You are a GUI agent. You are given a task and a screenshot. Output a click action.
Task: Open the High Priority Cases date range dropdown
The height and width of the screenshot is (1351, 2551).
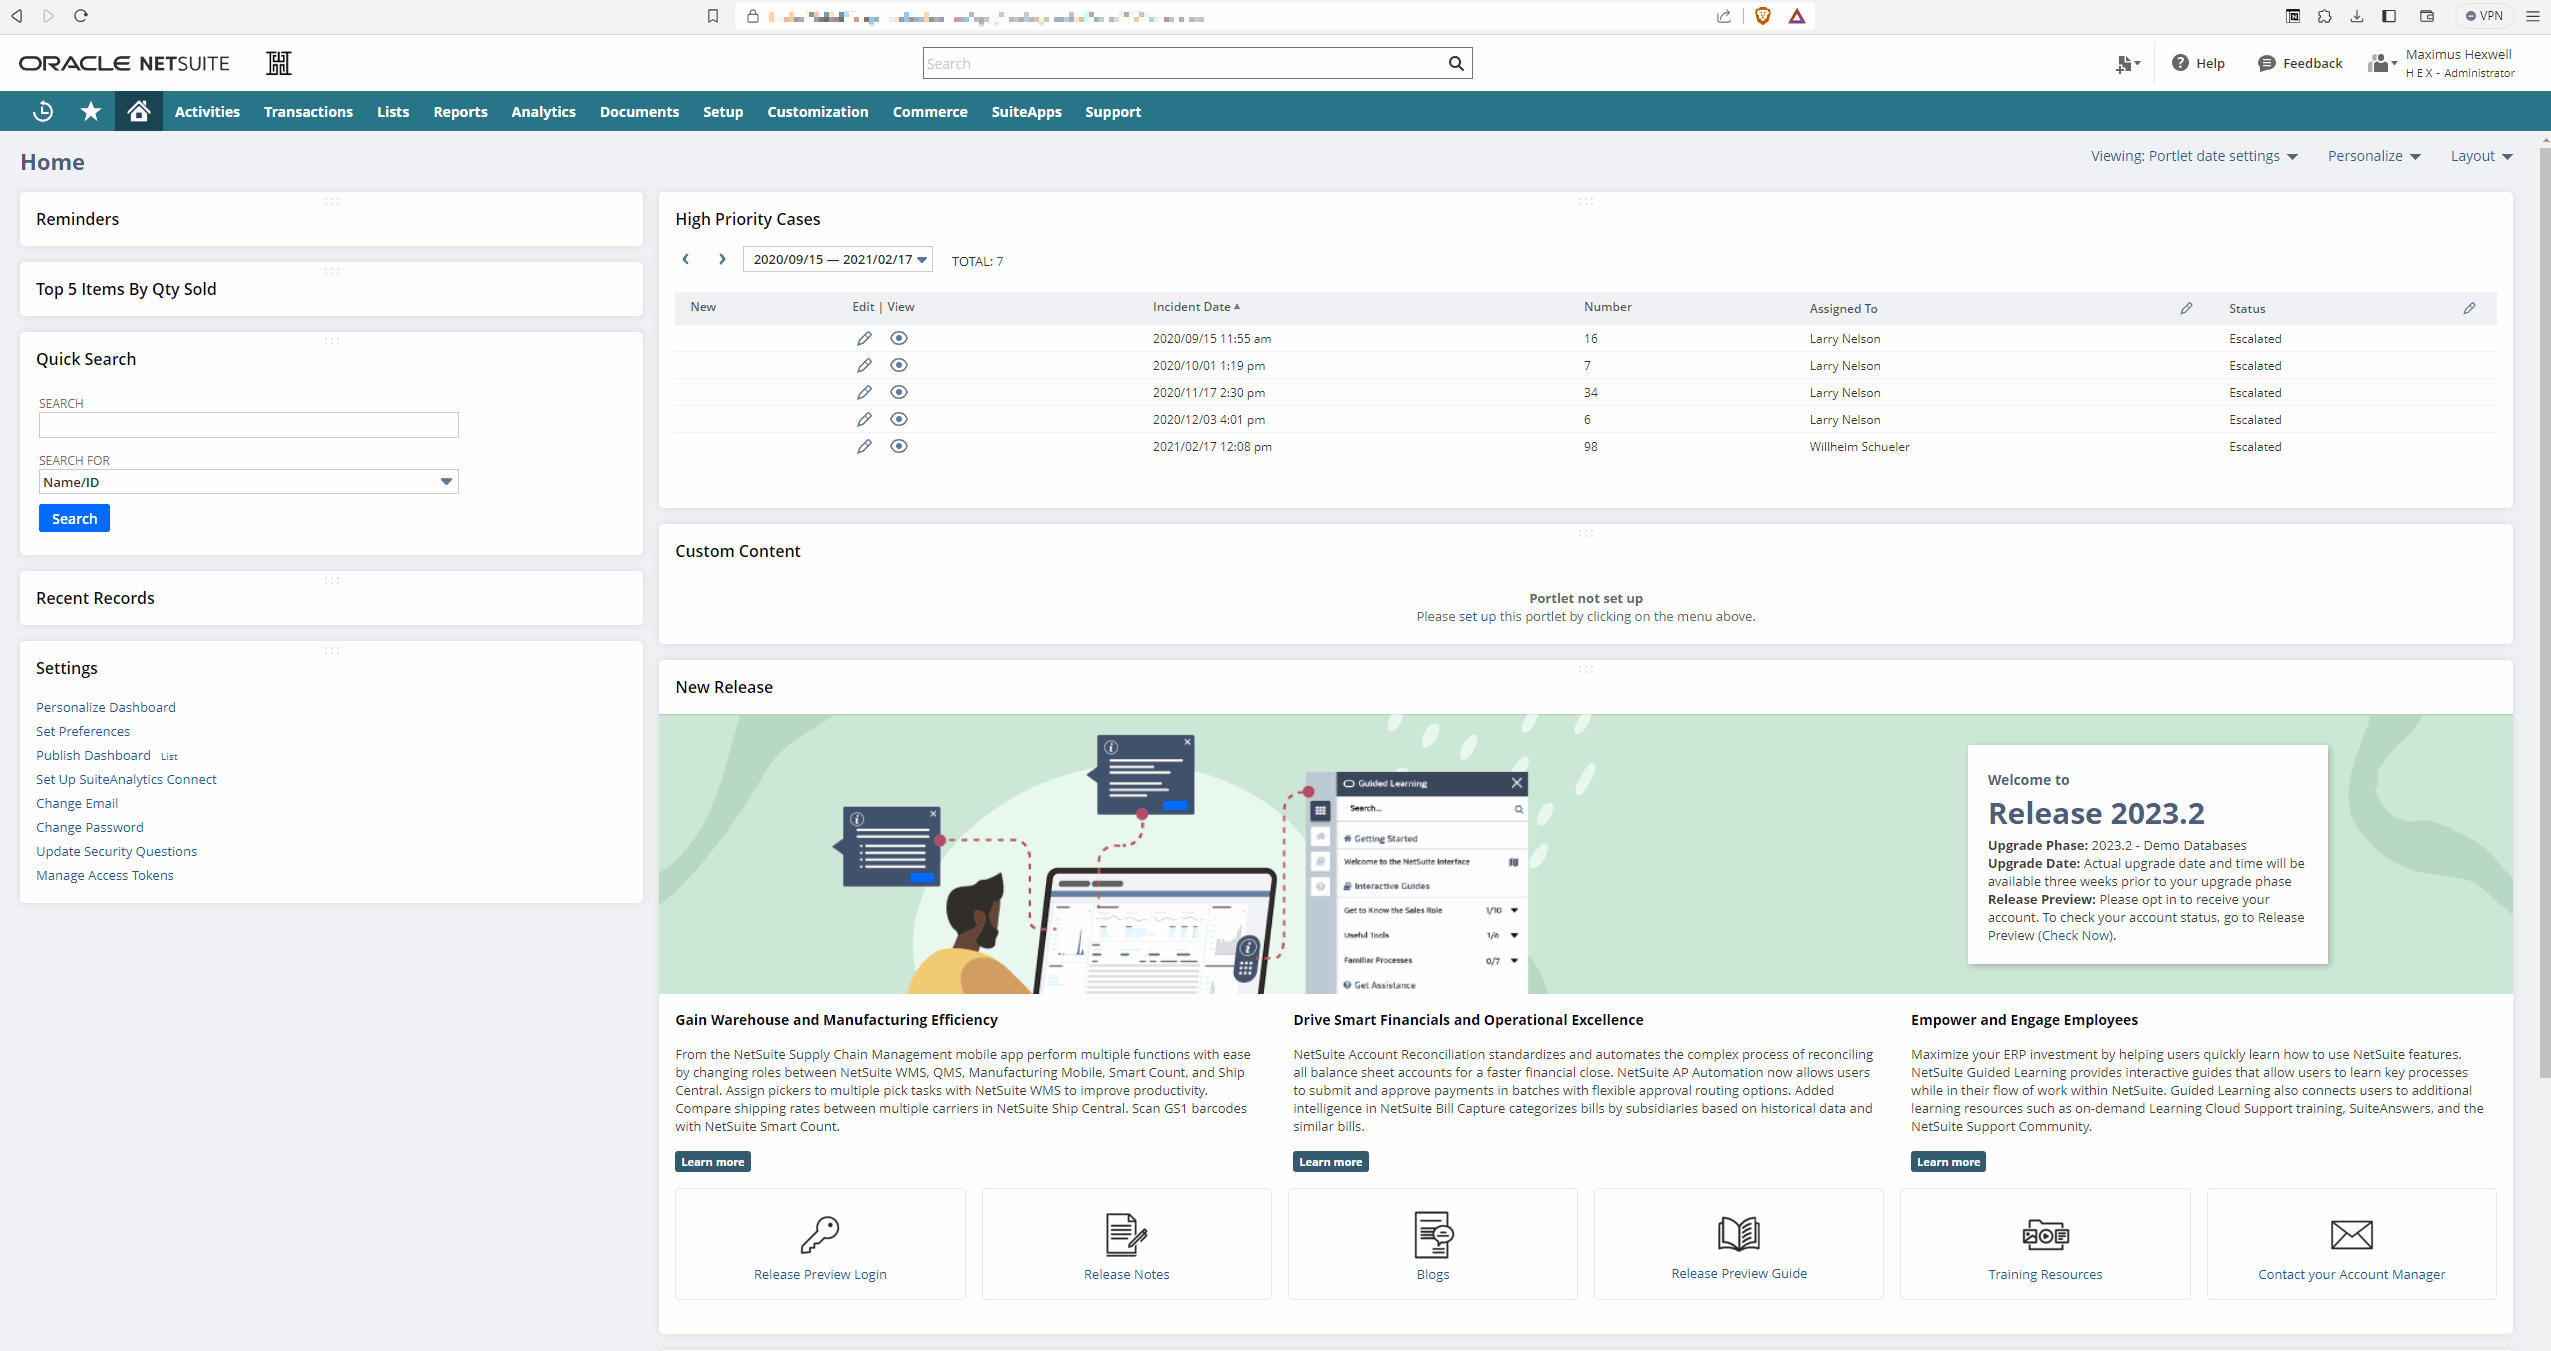[838, 260]
